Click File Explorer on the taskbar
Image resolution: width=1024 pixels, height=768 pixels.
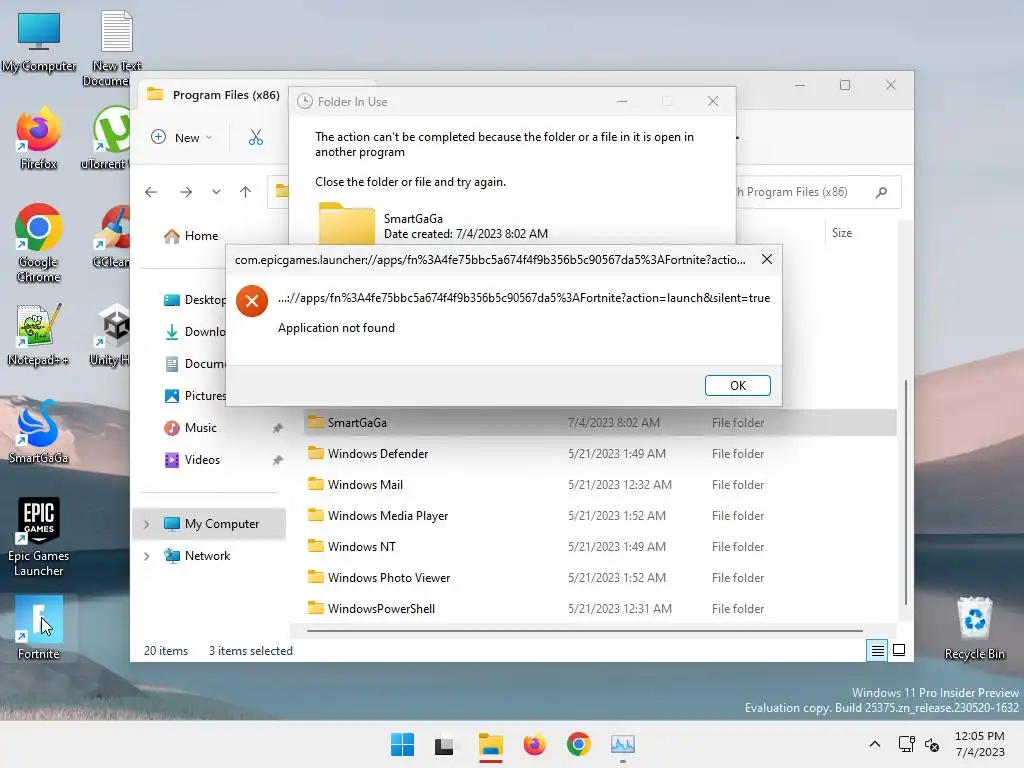click(x=490, y=744)
